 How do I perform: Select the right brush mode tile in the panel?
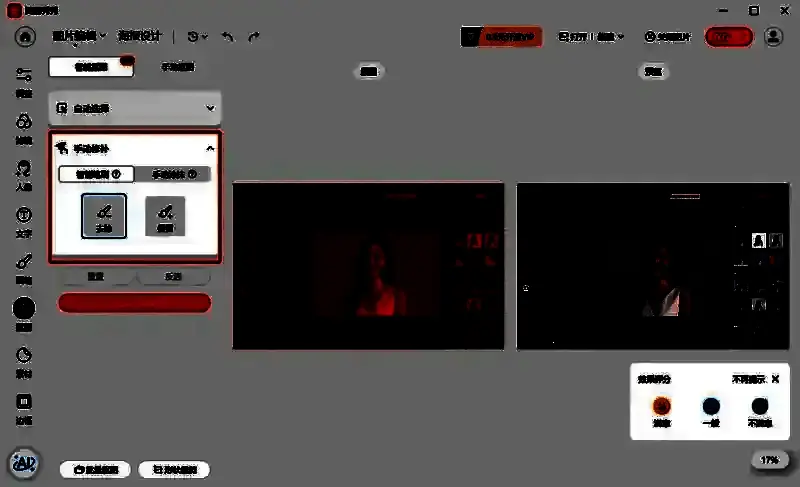coord(165,215)
